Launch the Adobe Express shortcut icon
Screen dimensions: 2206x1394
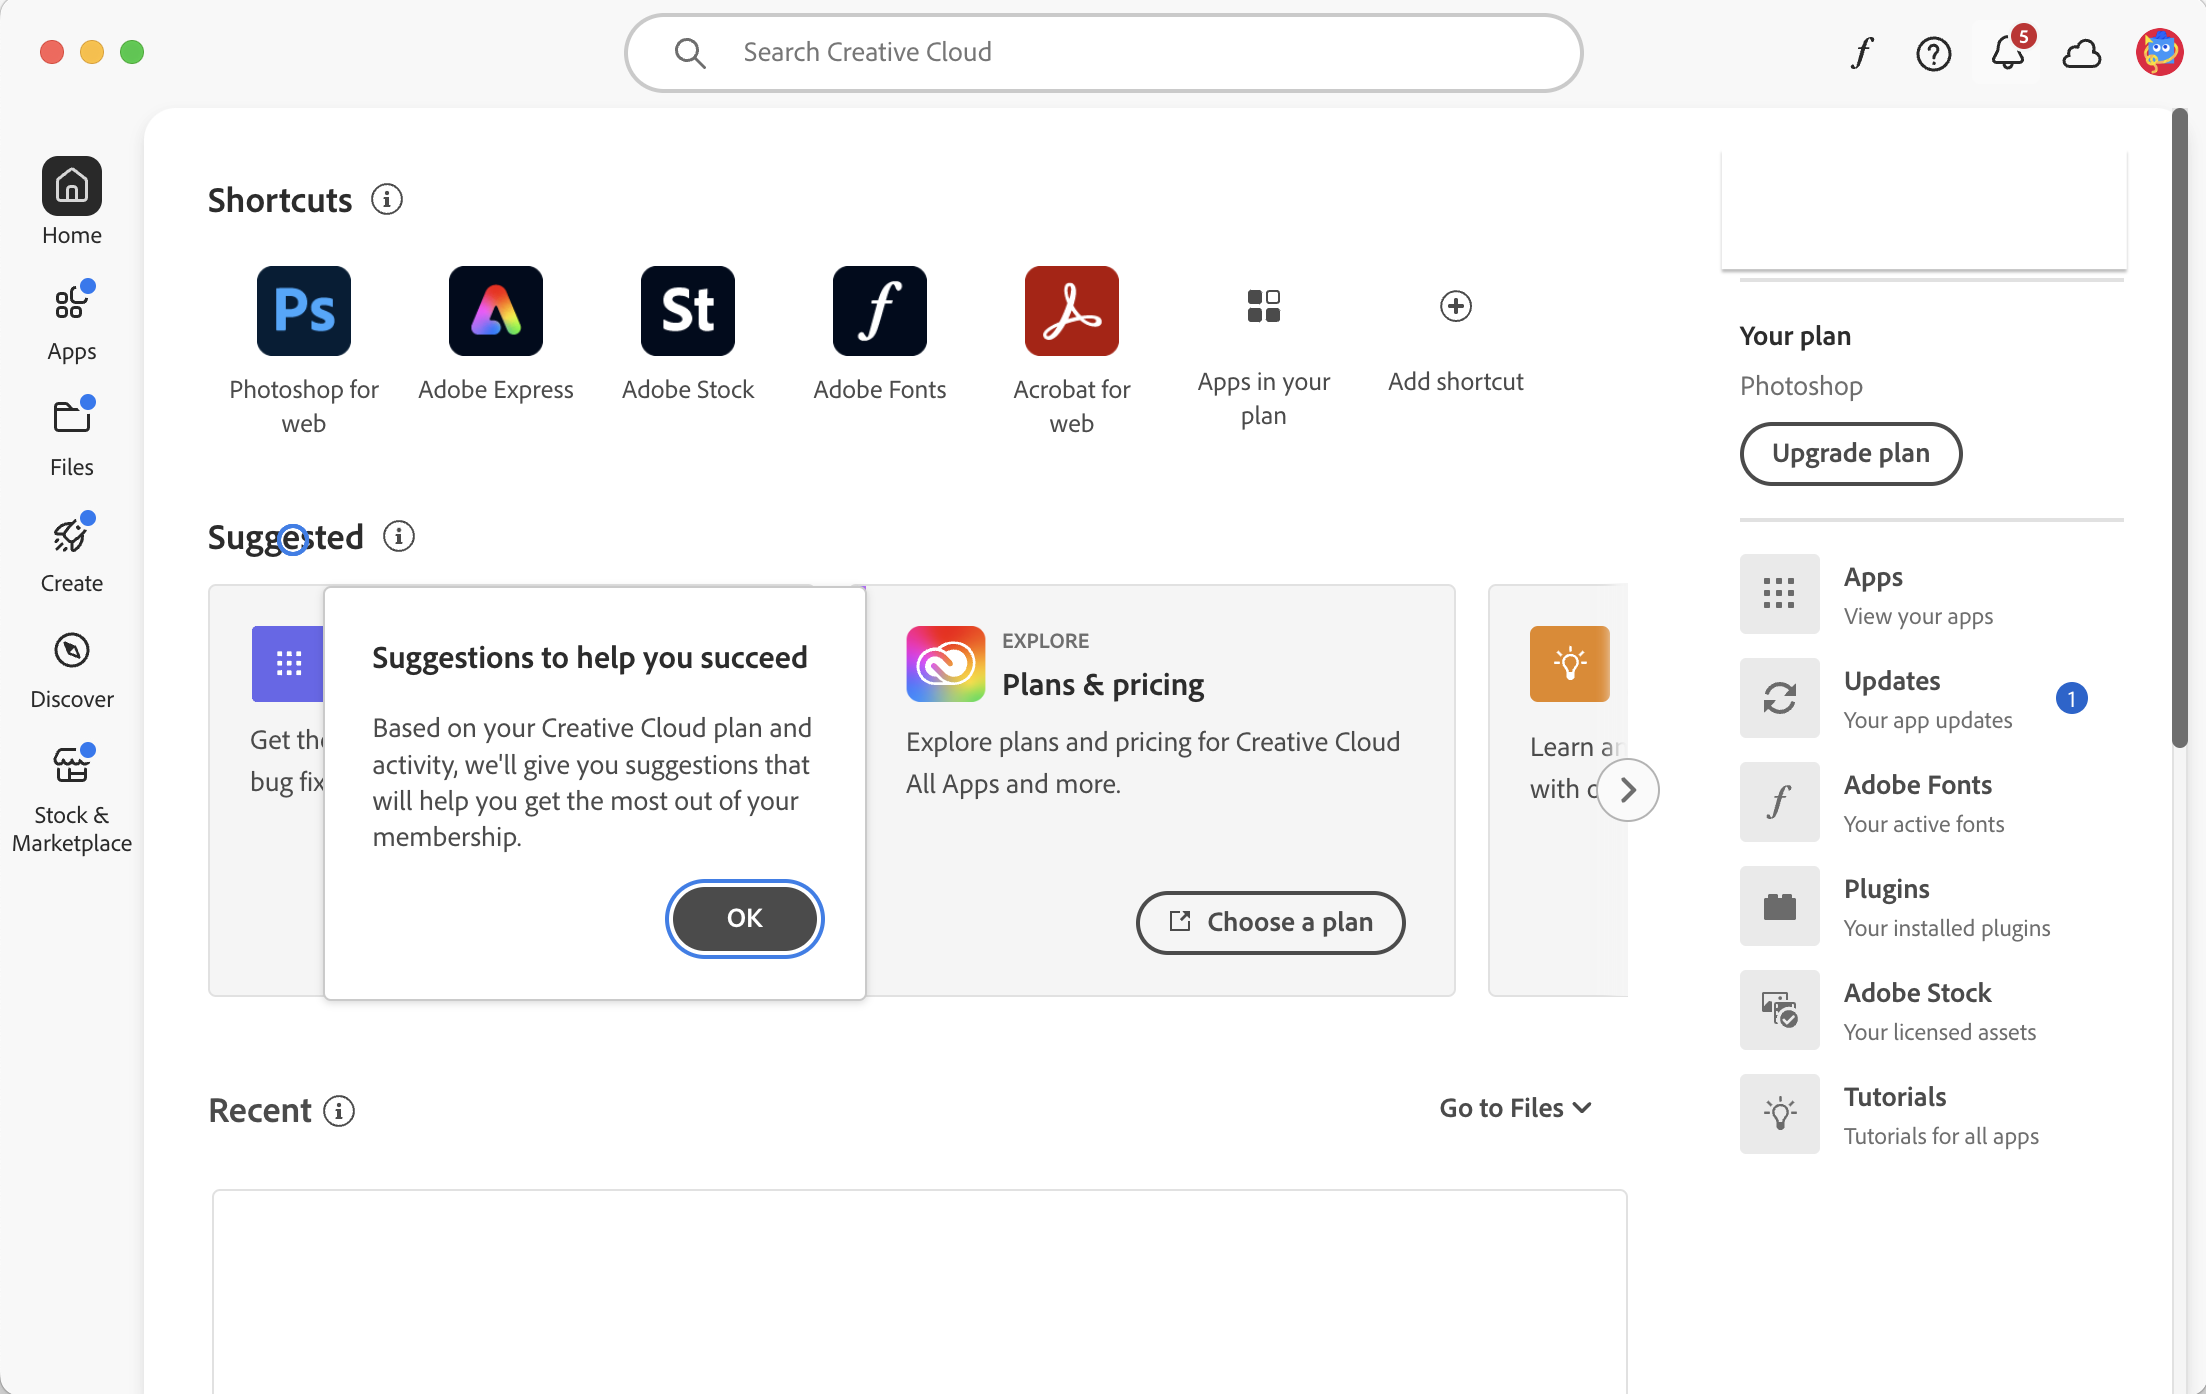(x=496, y=311)
